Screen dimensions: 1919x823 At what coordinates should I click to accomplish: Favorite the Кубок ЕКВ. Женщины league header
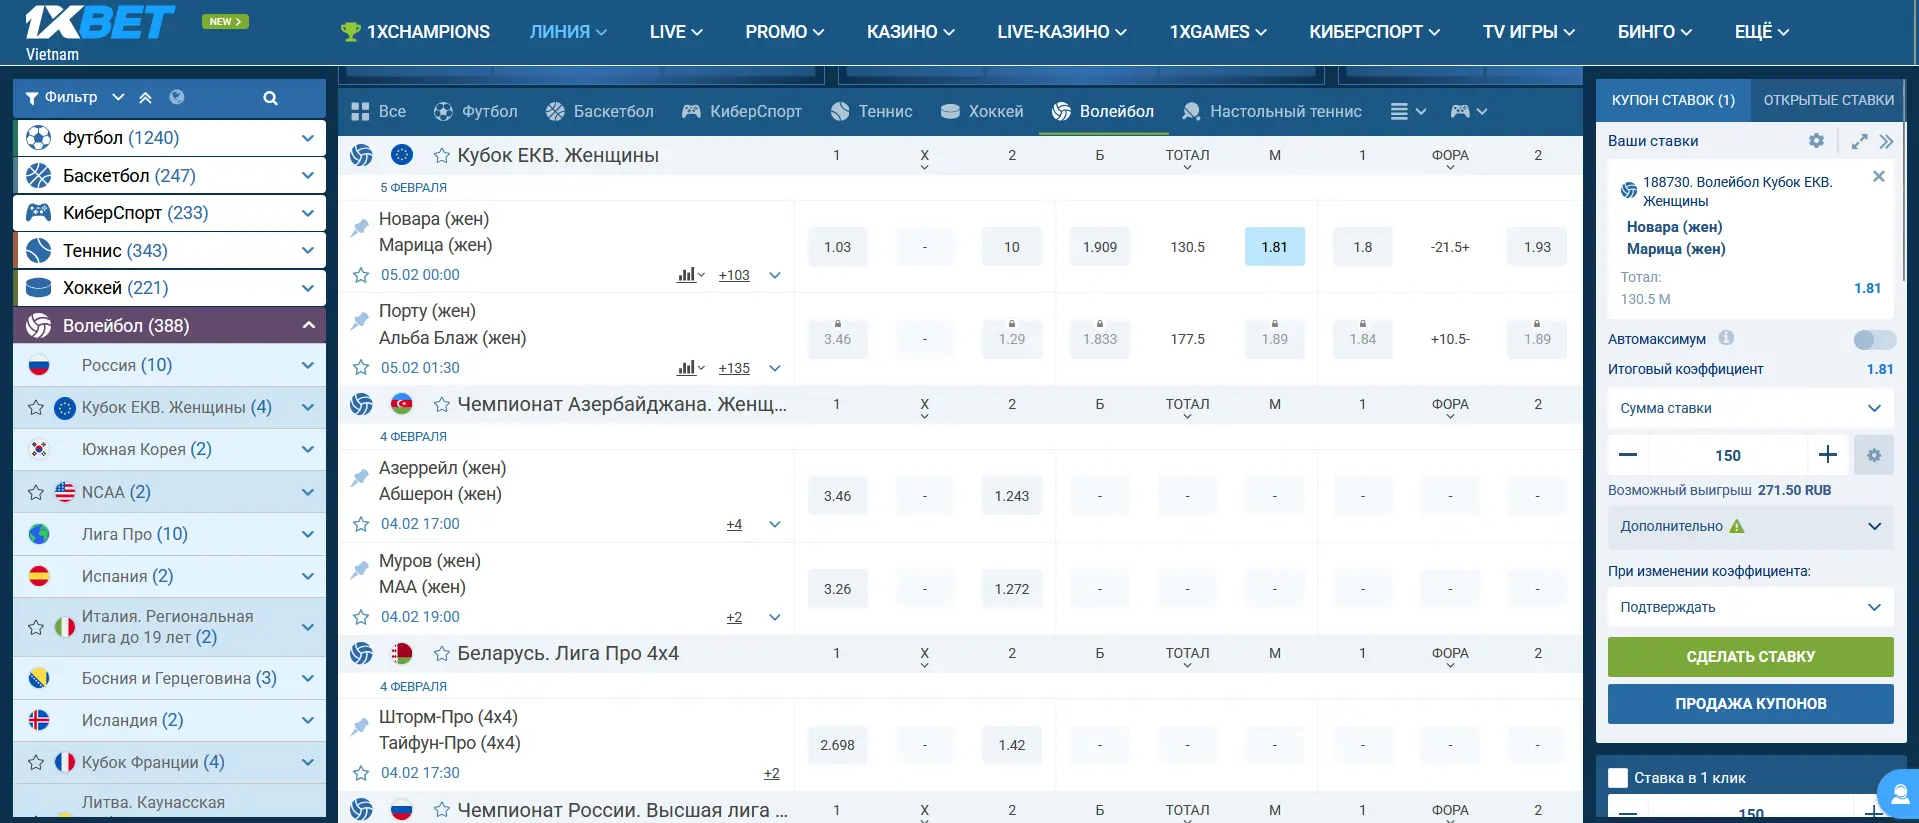(441, 155)
